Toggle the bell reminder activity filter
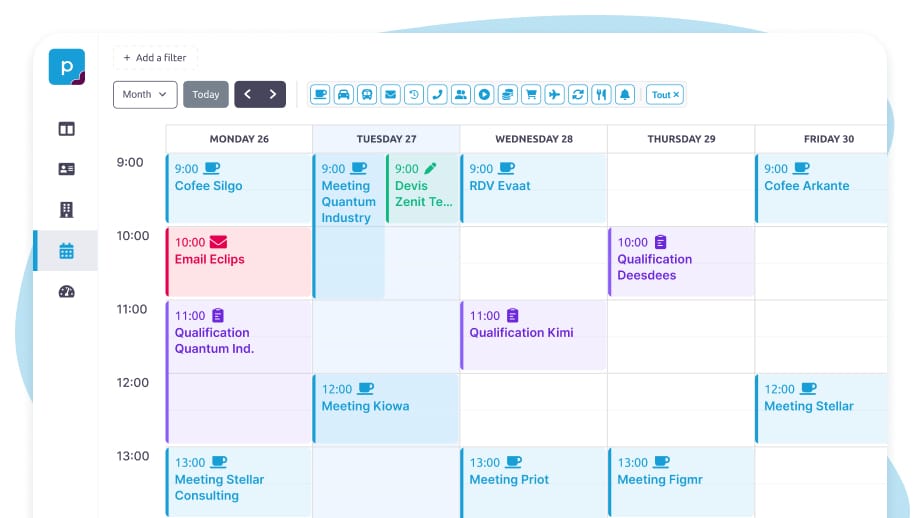This screenshot has height=518, width=920. click(x=625, y=95)
